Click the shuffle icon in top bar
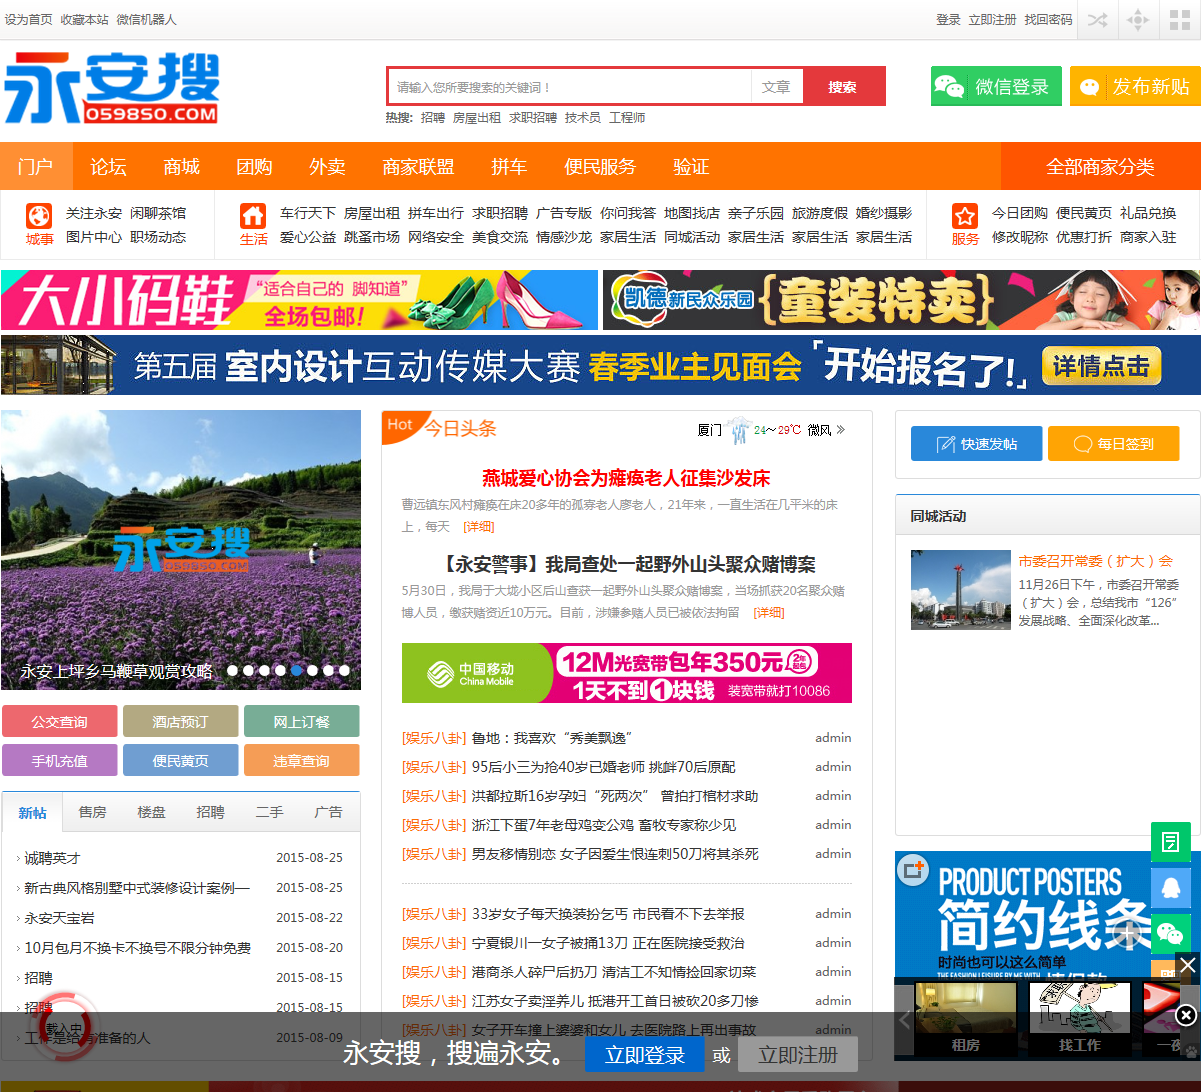 (x=1097, y=20)
